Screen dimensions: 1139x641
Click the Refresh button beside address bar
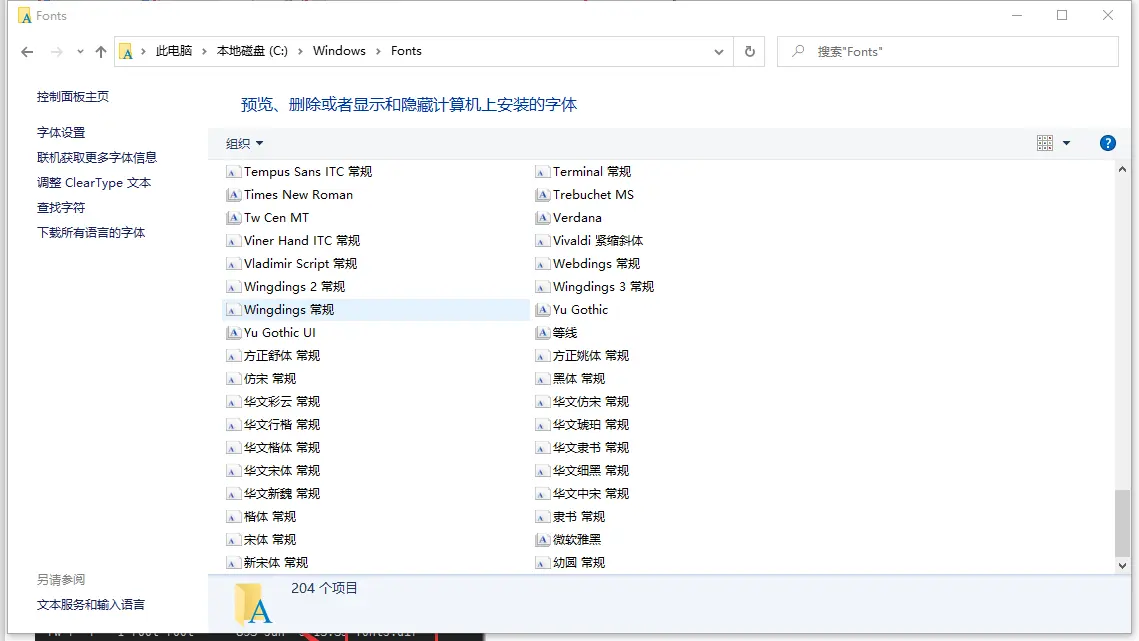[x=749, y=52]
